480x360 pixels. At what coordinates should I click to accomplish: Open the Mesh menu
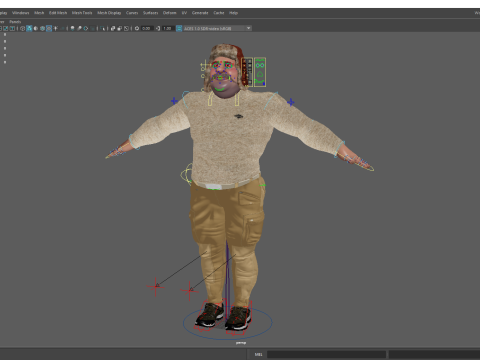point(39,13)
